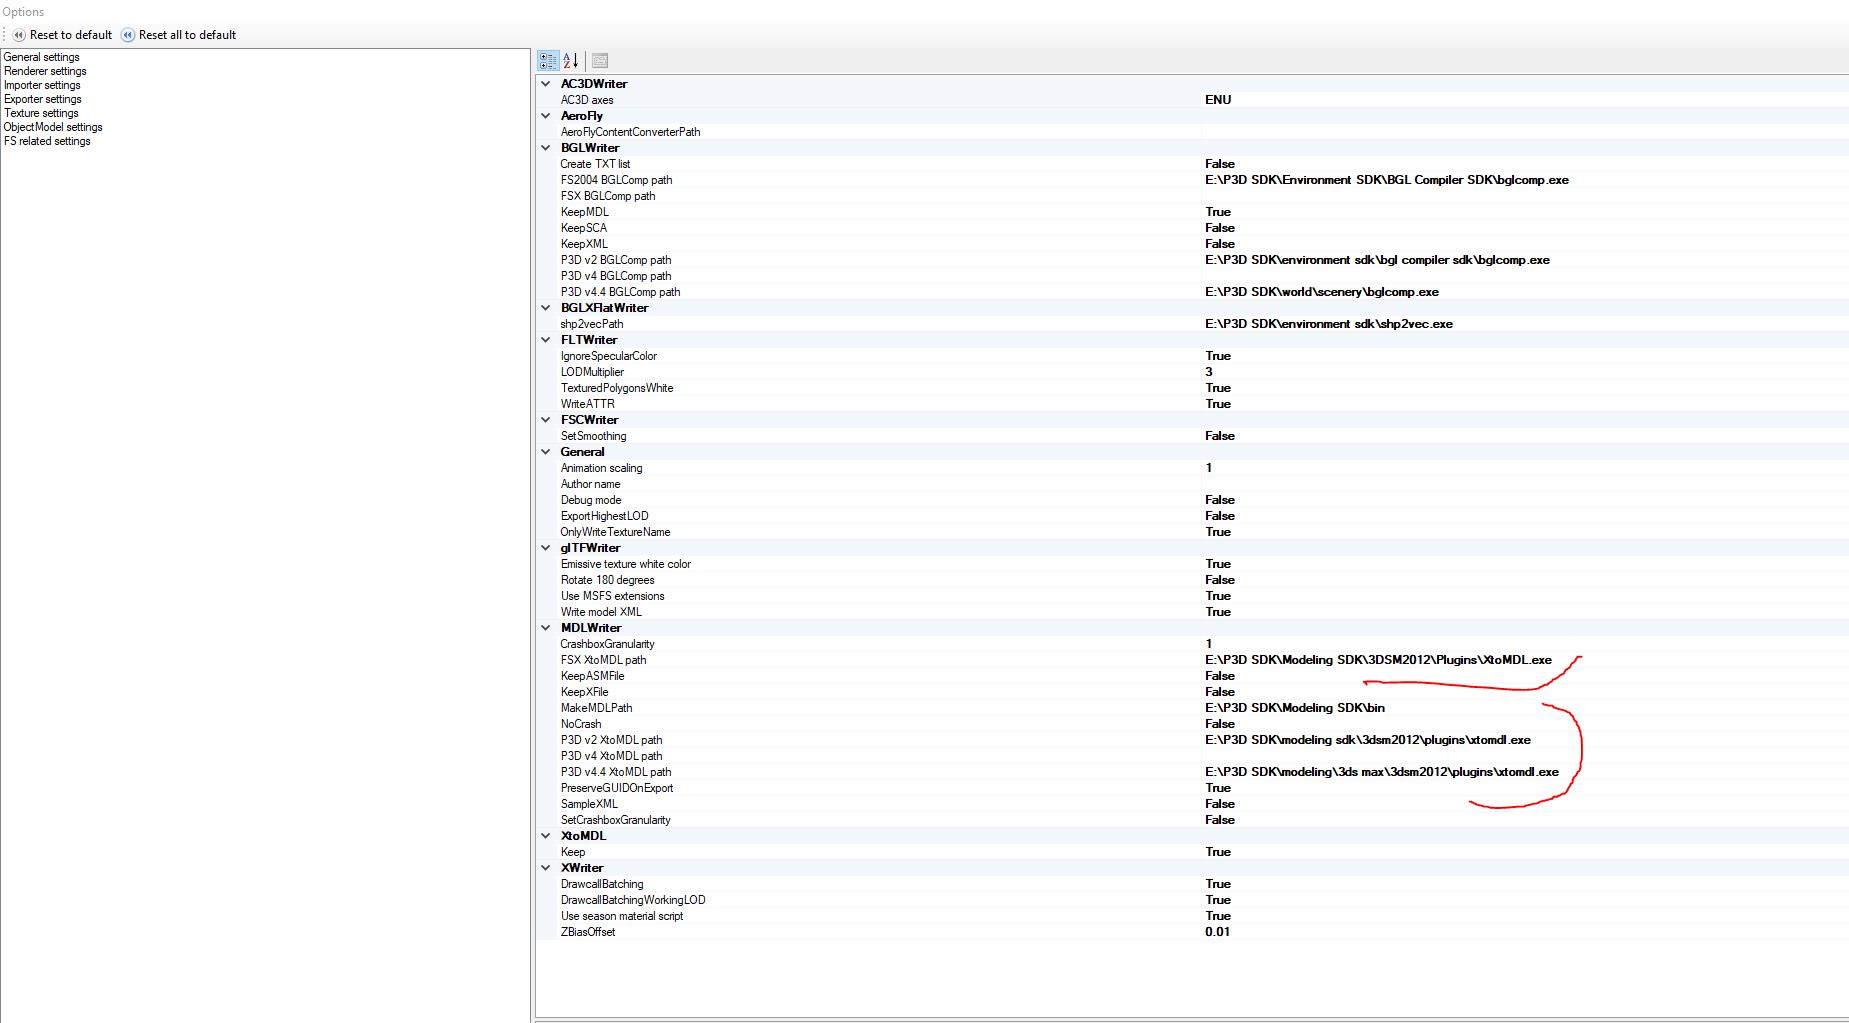
Task: Collapse the XWriter section chevron
Action: tap(546, 868)
